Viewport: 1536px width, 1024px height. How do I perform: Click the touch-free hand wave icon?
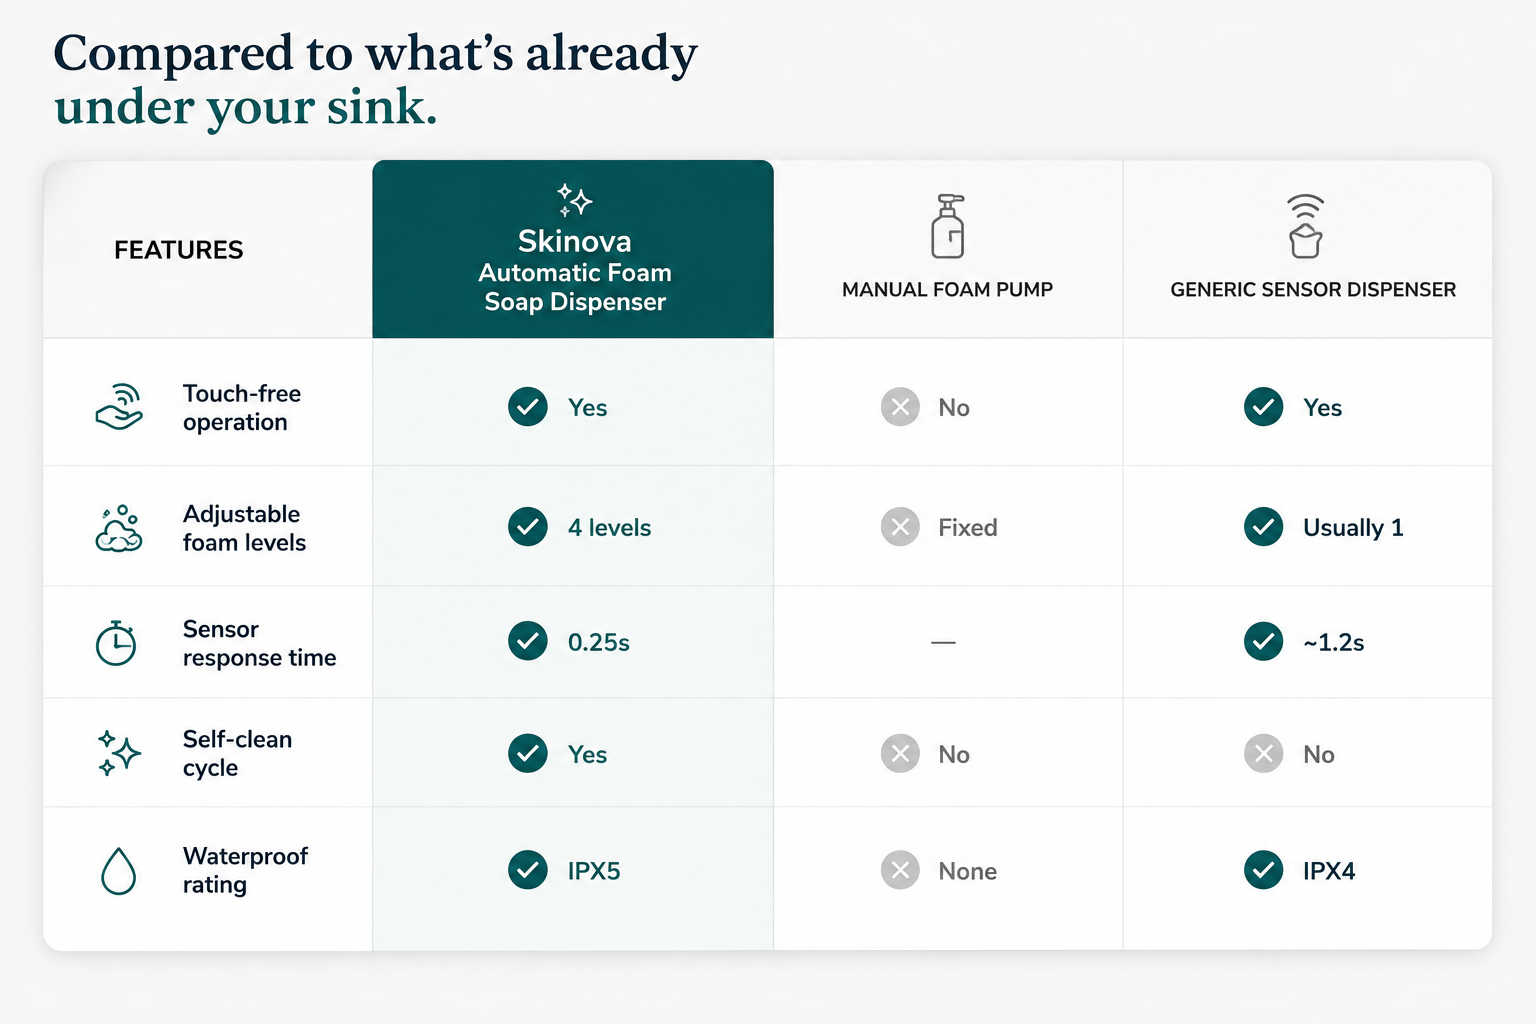point(119,407)
